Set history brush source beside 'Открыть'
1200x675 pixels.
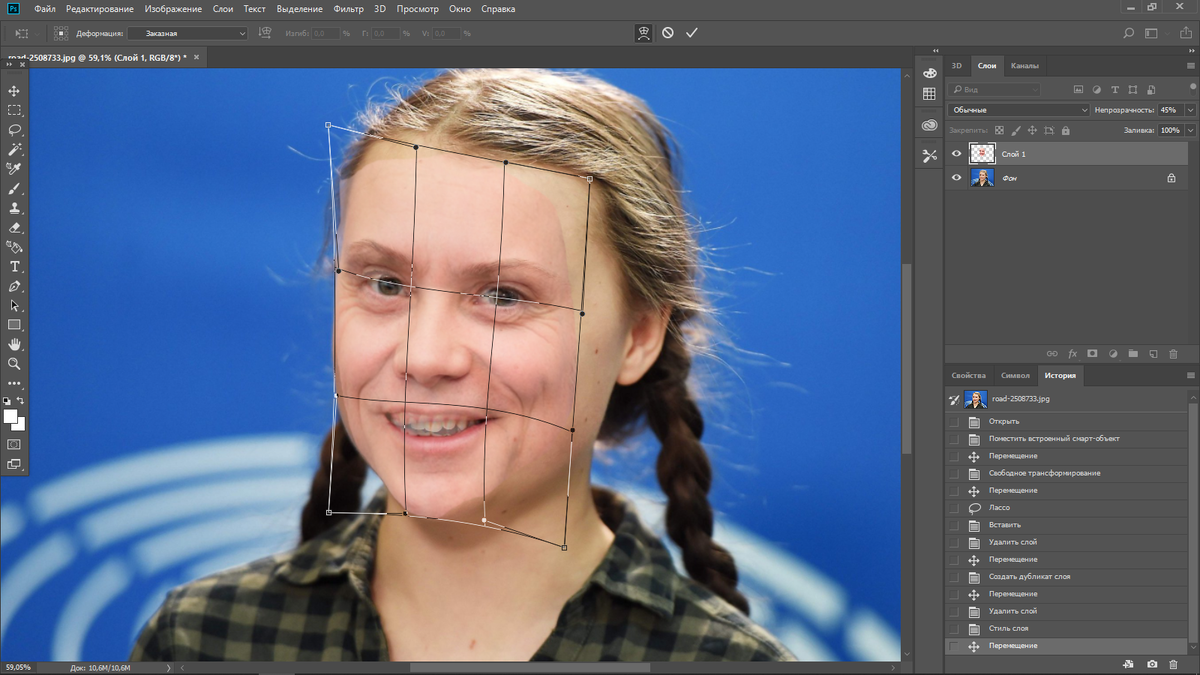[953, 422]
